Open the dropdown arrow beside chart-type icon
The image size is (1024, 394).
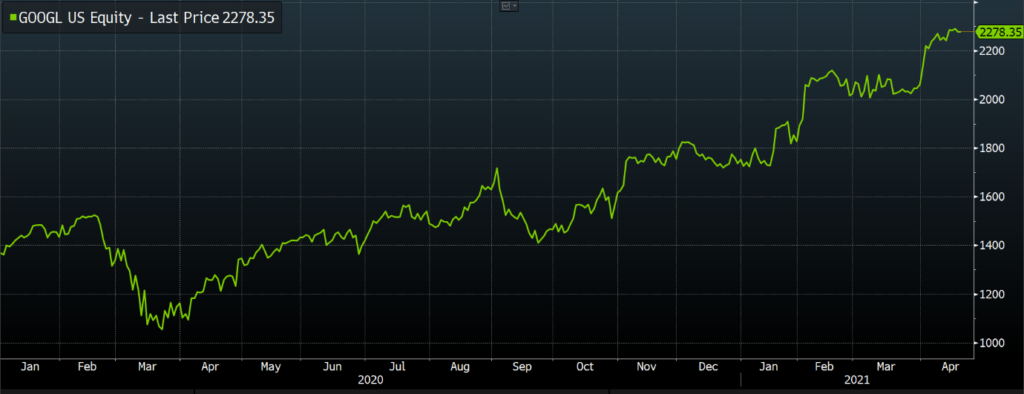[515, 6]
